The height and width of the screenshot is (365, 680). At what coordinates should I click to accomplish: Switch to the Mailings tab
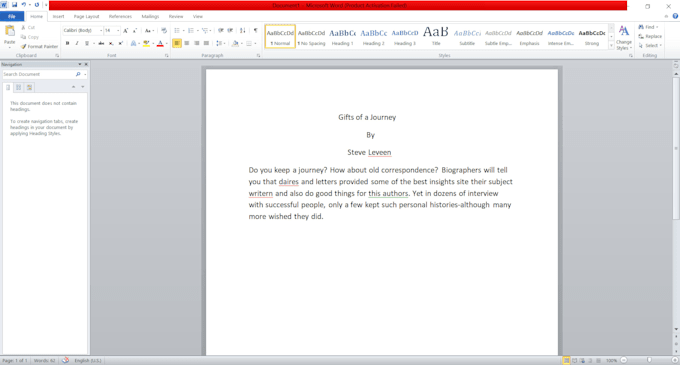[150, 16]
